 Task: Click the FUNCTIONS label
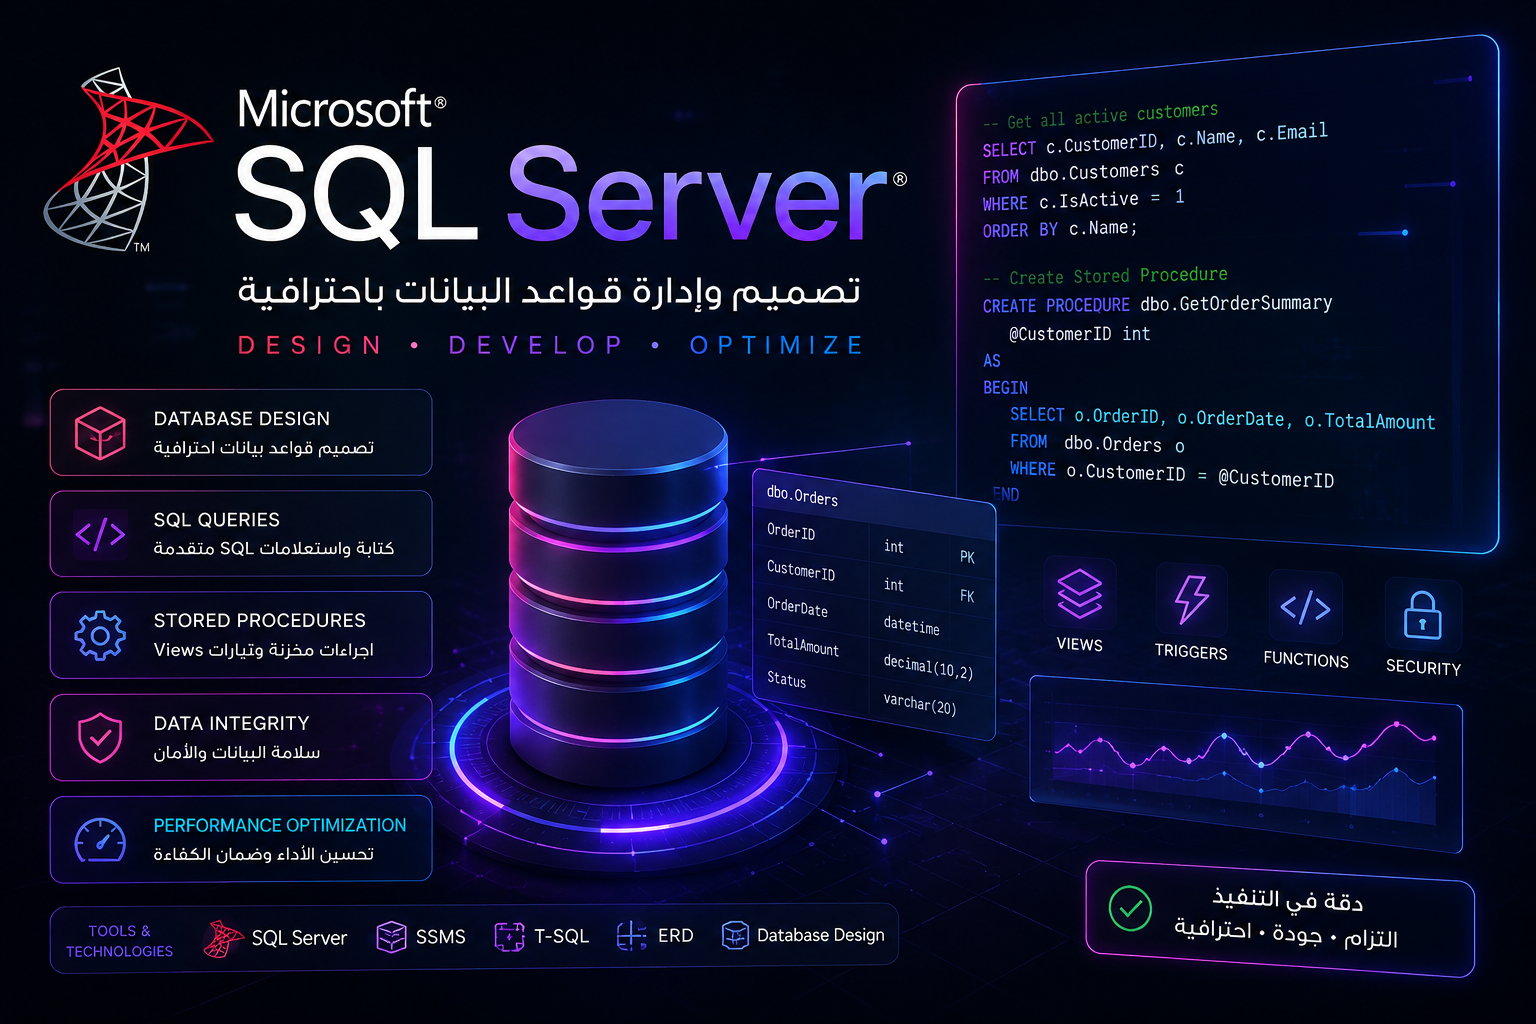pos(1306,660)
